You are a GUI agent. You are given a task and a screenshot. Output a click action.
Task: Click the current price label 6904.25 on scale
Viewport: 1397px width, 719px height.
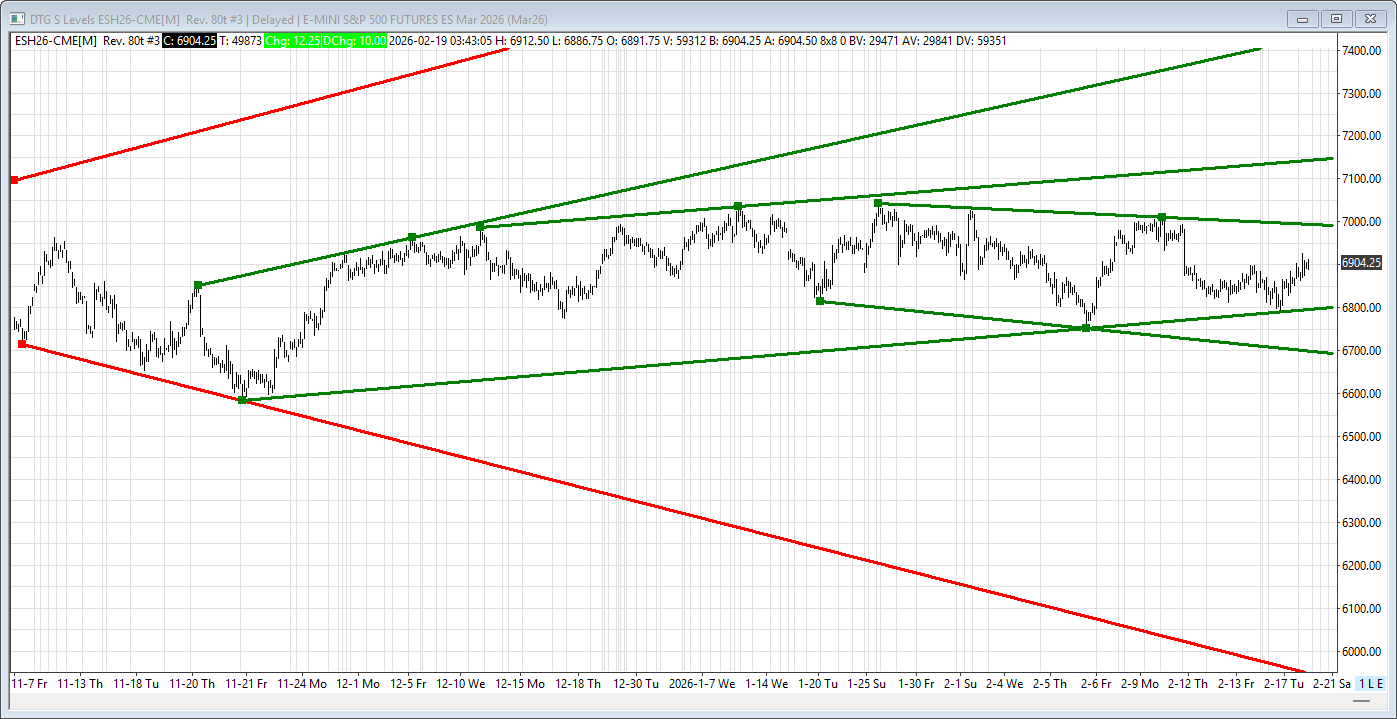[x=1361, y=263]
